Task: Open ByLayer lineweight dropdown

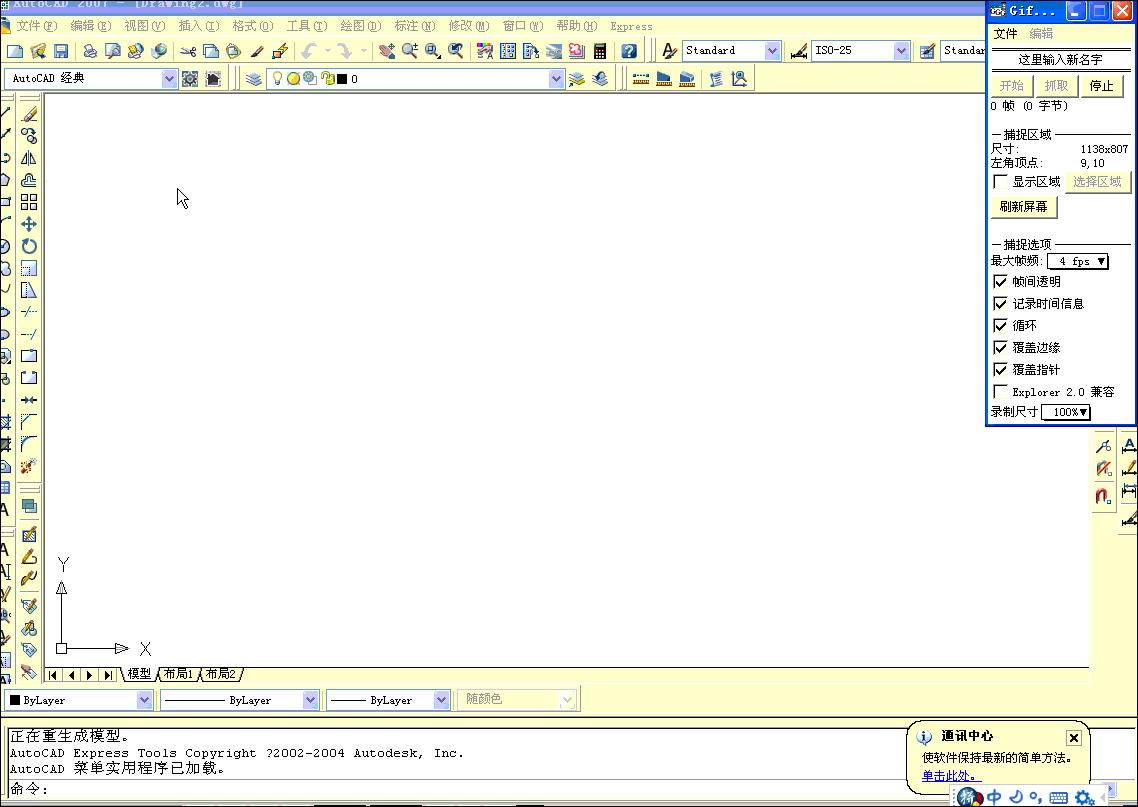Action: tap(441, 700)
